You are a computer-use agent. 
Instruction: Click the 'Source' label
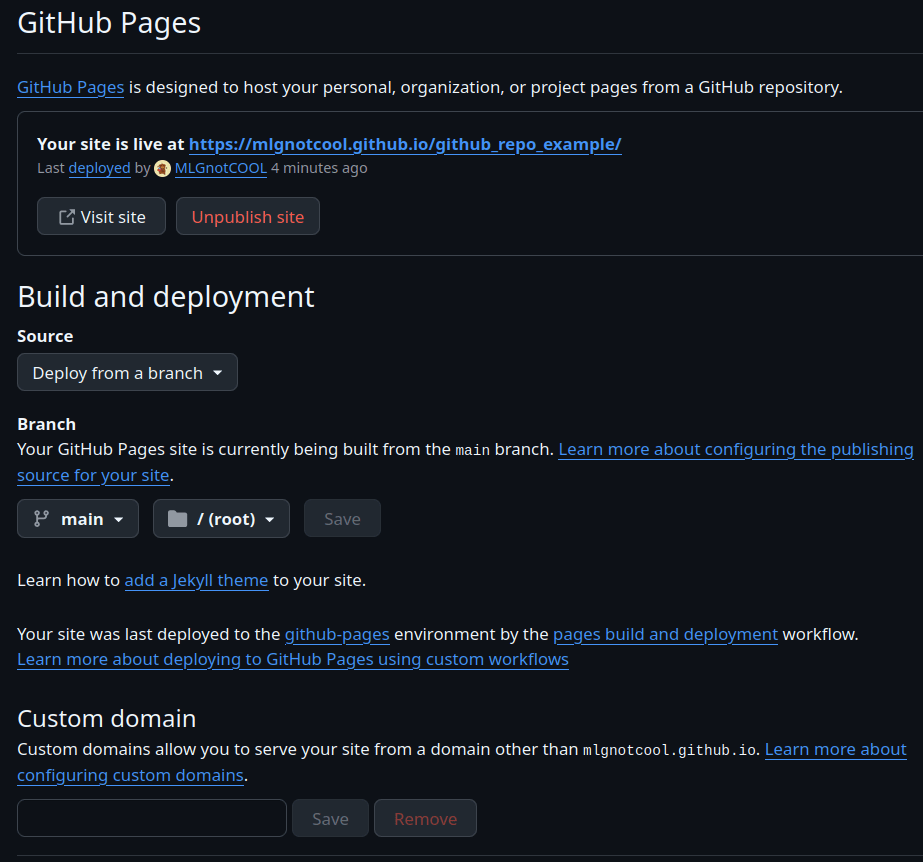45,336
